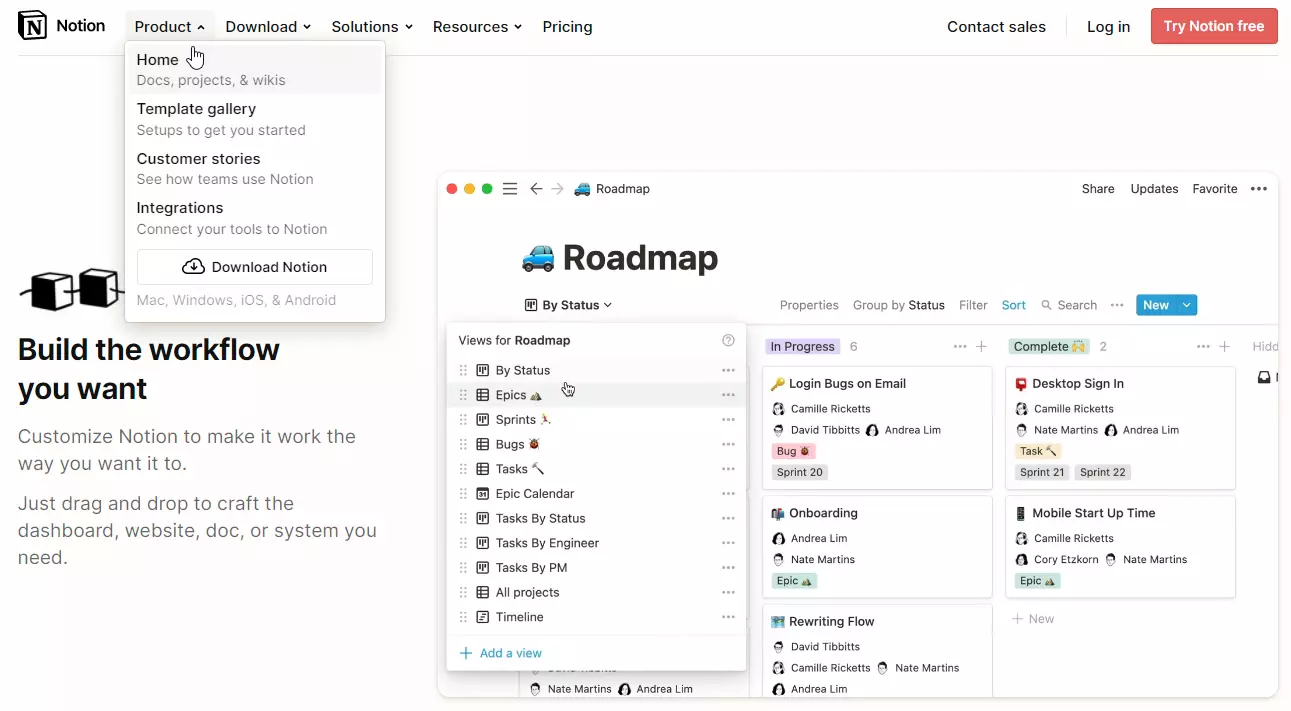Viewport: 1291px width, 711px height.
Task: Click the help icon in Views for Roadmap
Action: tap(728, 340)
